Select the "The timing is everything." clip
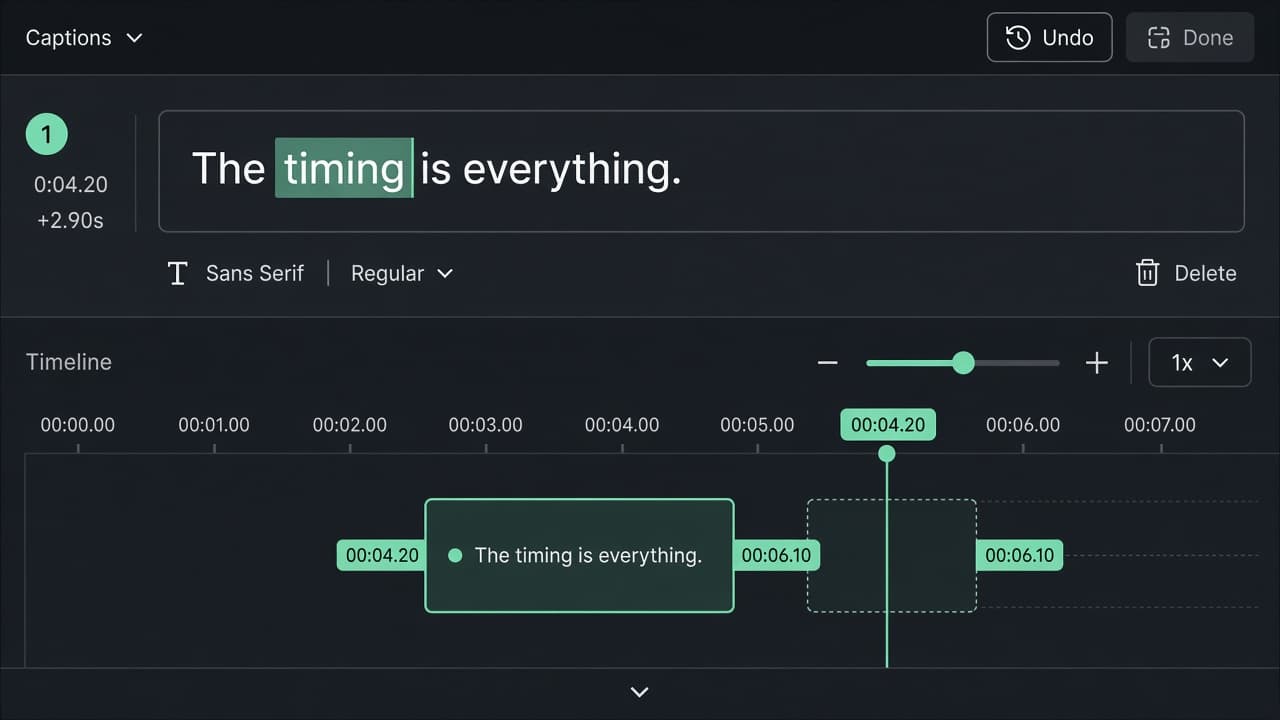 [579, 555]
